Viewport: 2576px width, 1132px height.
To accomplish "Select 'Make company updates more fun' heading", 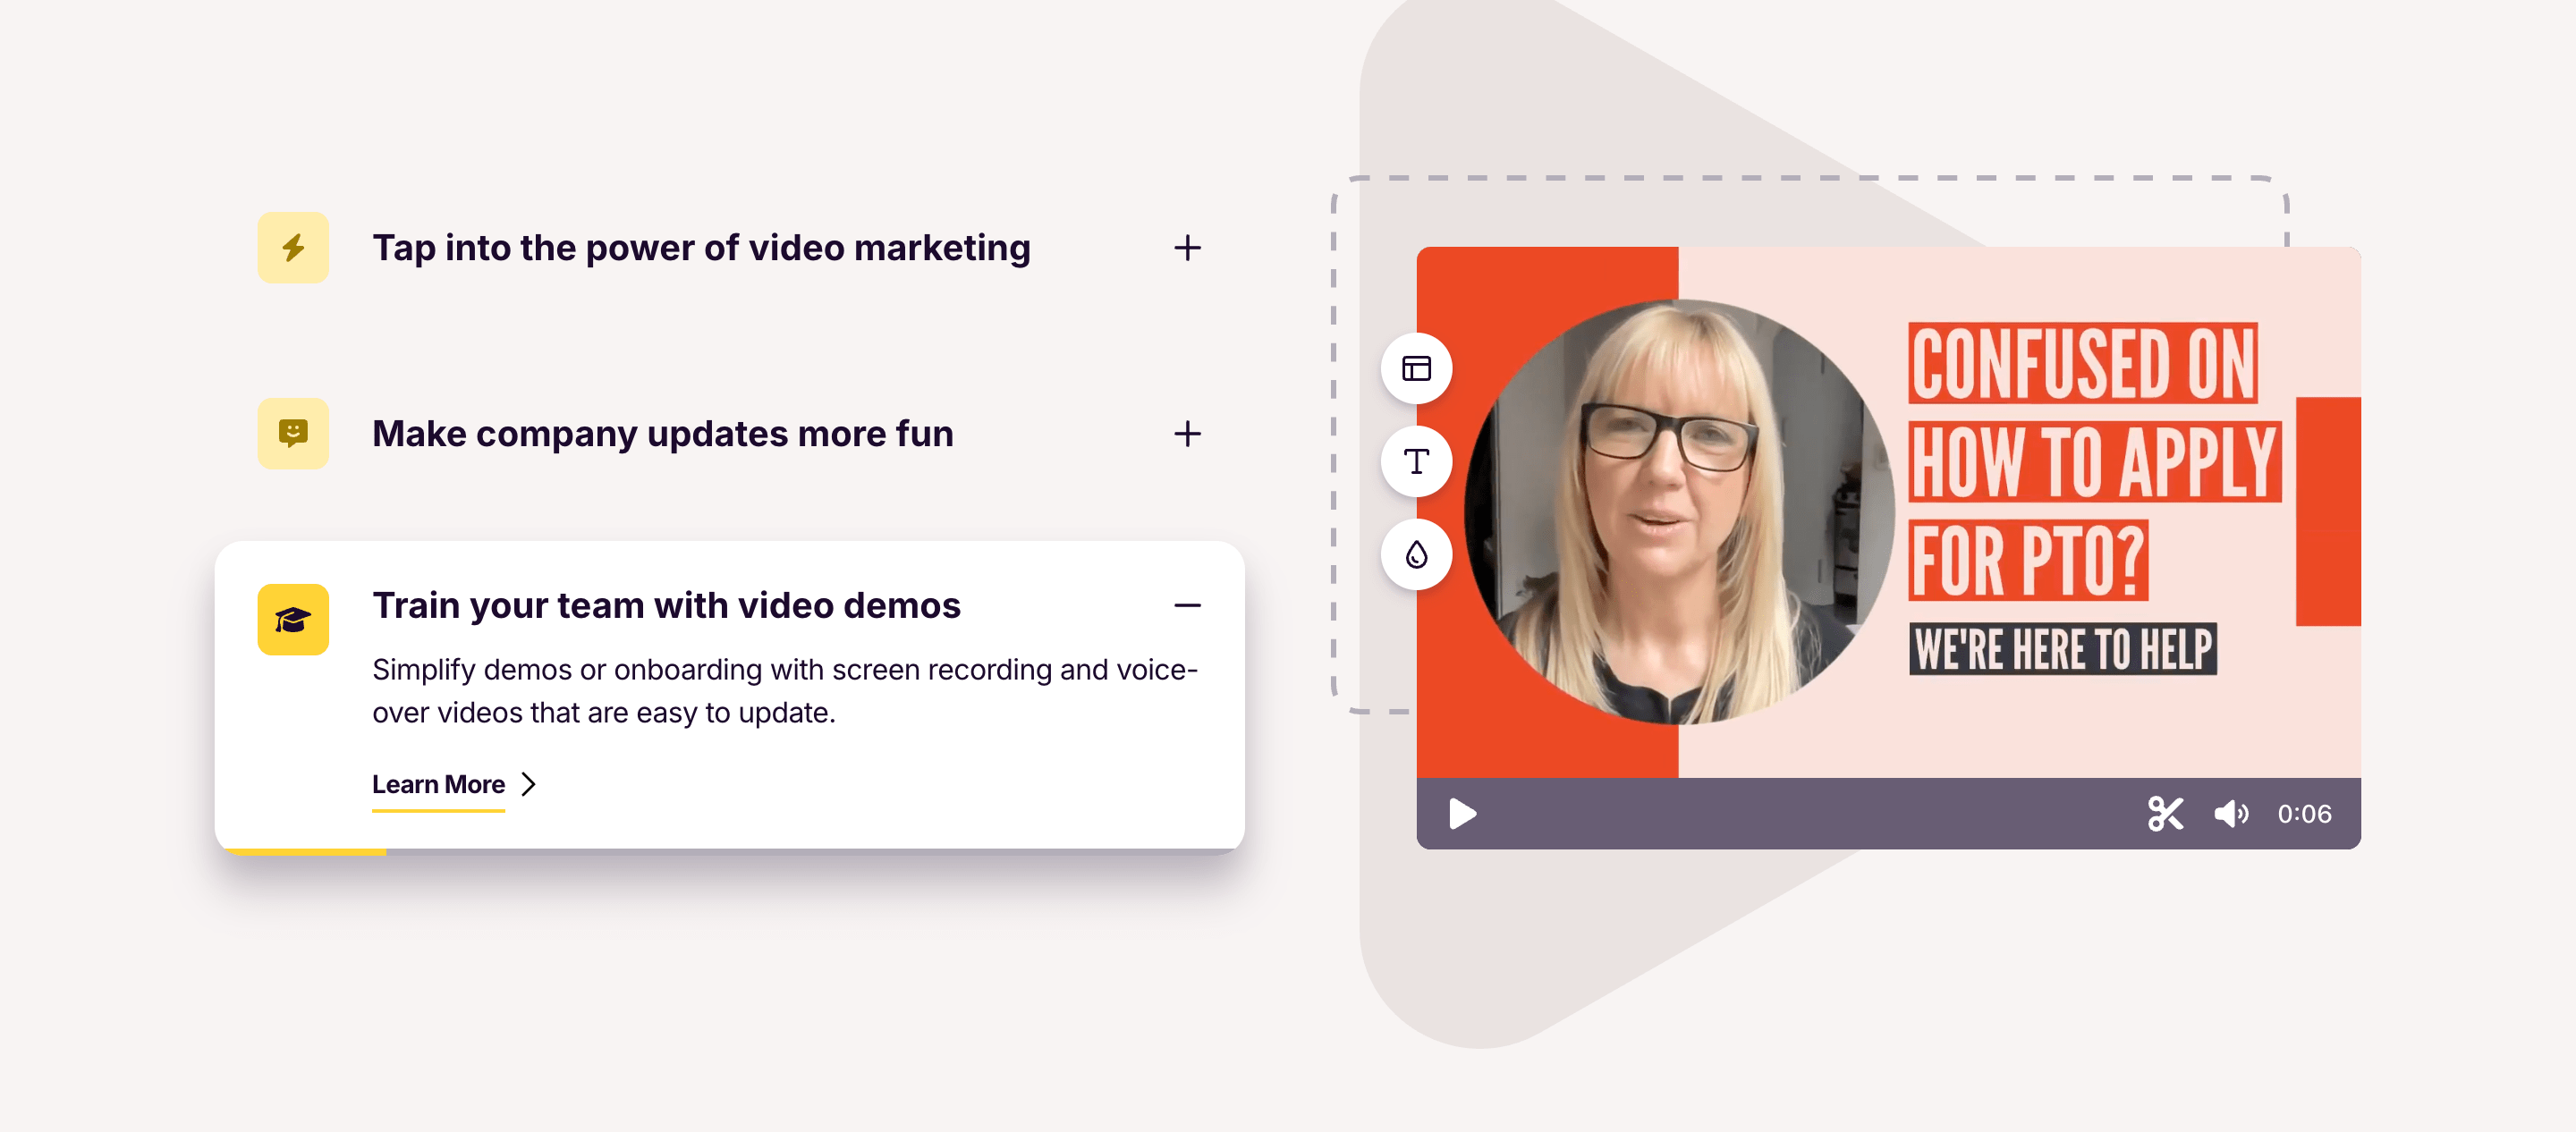I will pos(662,434).
